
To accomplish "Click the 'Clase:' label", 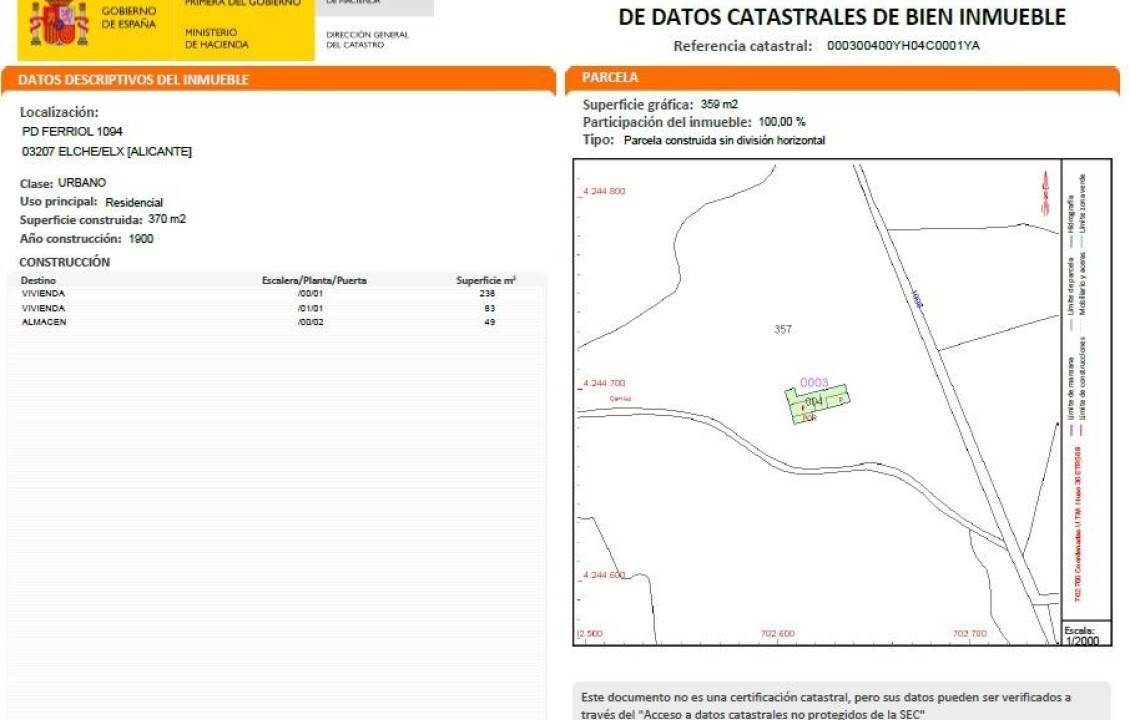I will tap(36, 184).
